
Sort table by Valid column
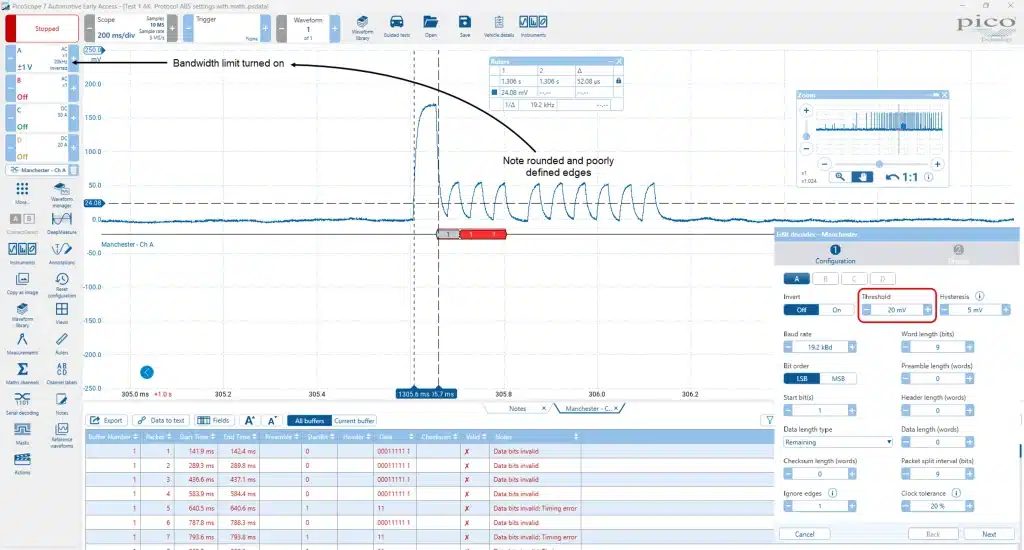[473, 436]
